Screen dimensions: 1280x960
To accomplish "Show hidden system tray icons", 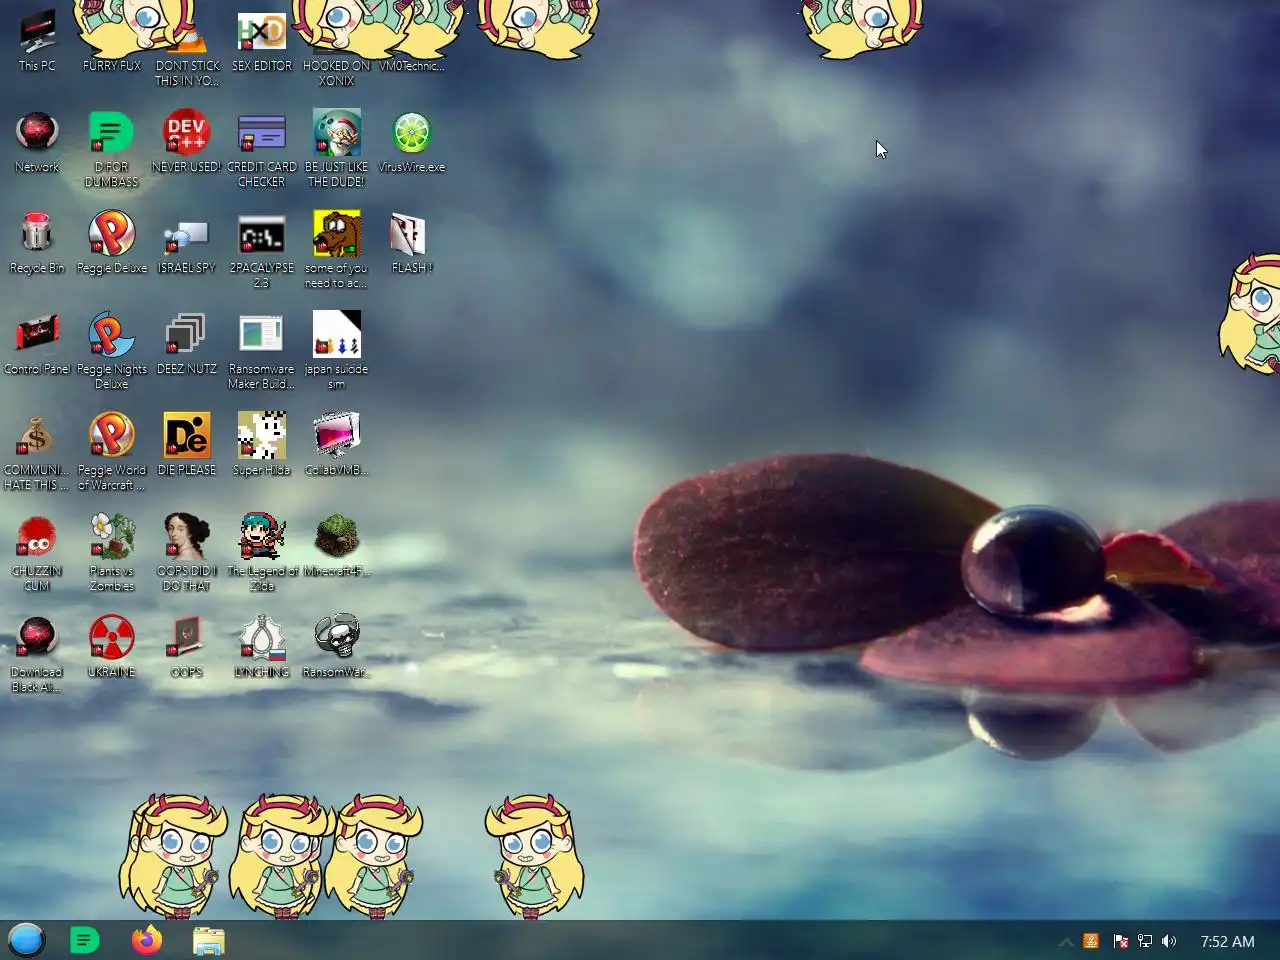I will point(1066,942).
